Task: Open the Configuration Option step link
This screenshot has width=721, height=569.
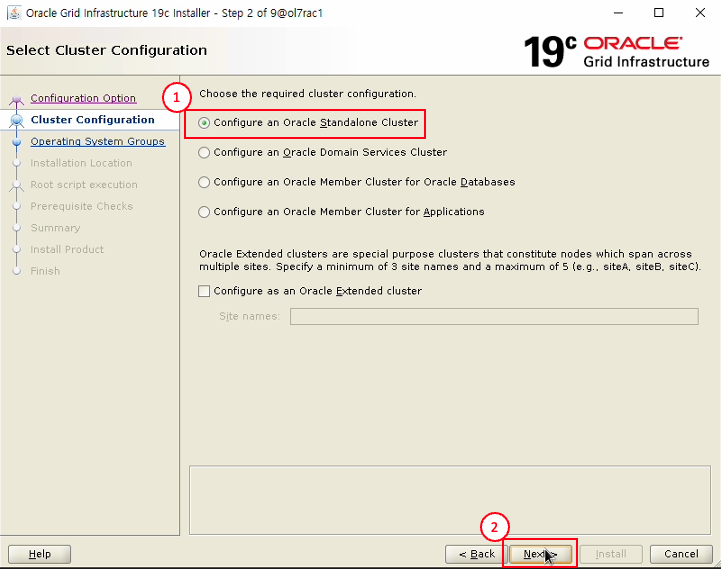Action: (83, 98)
